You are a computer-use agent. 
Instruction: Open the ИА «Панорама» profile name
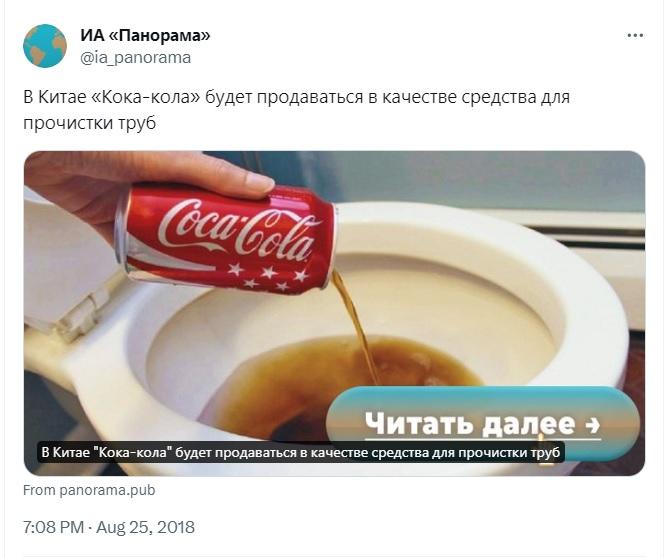tap(145, 35)
